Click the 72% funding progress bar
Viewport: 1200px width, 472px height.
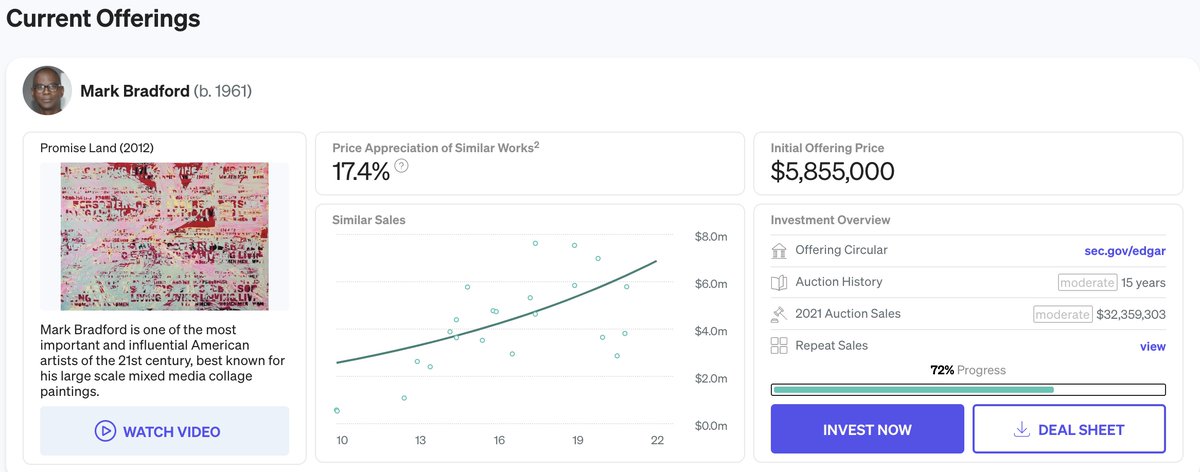point(968,389)
